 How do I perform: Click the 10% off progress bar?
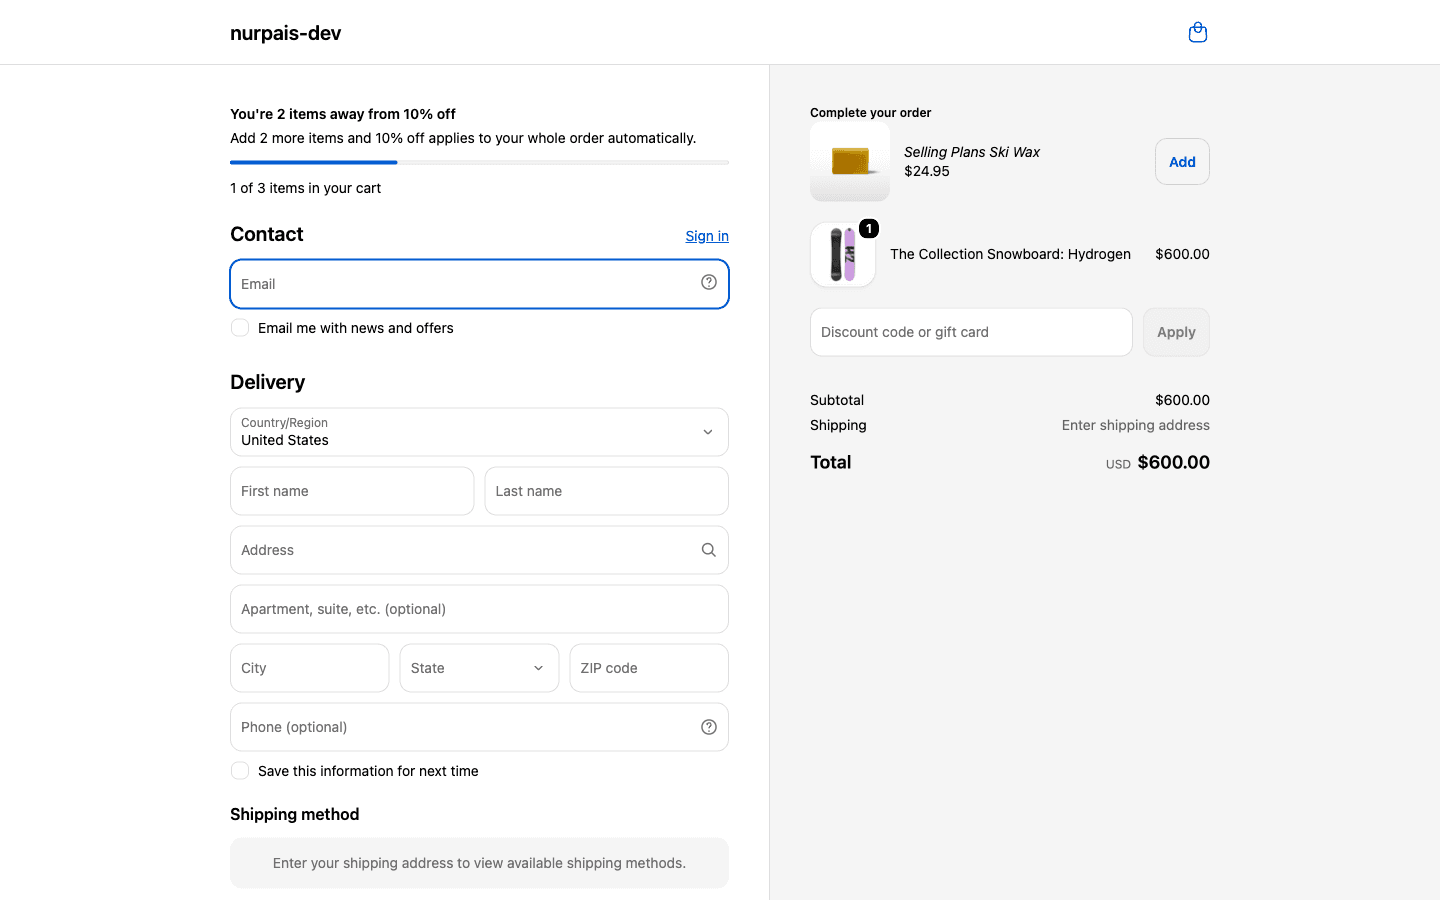click(x=479, y=162)
